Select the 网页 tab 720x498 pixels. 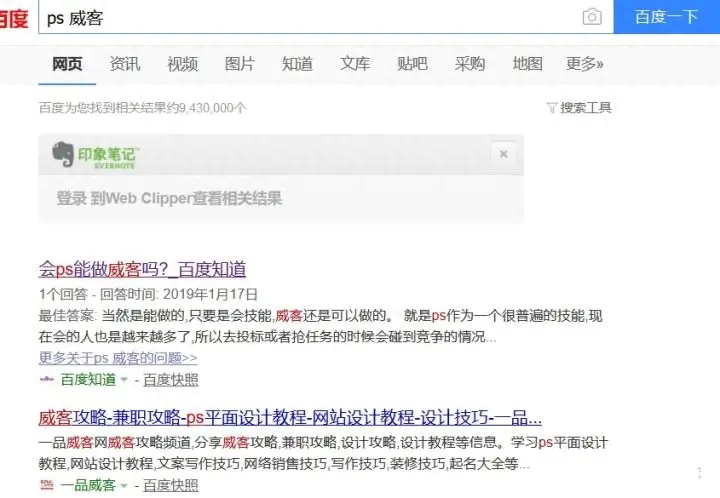[x=67, y=64]
